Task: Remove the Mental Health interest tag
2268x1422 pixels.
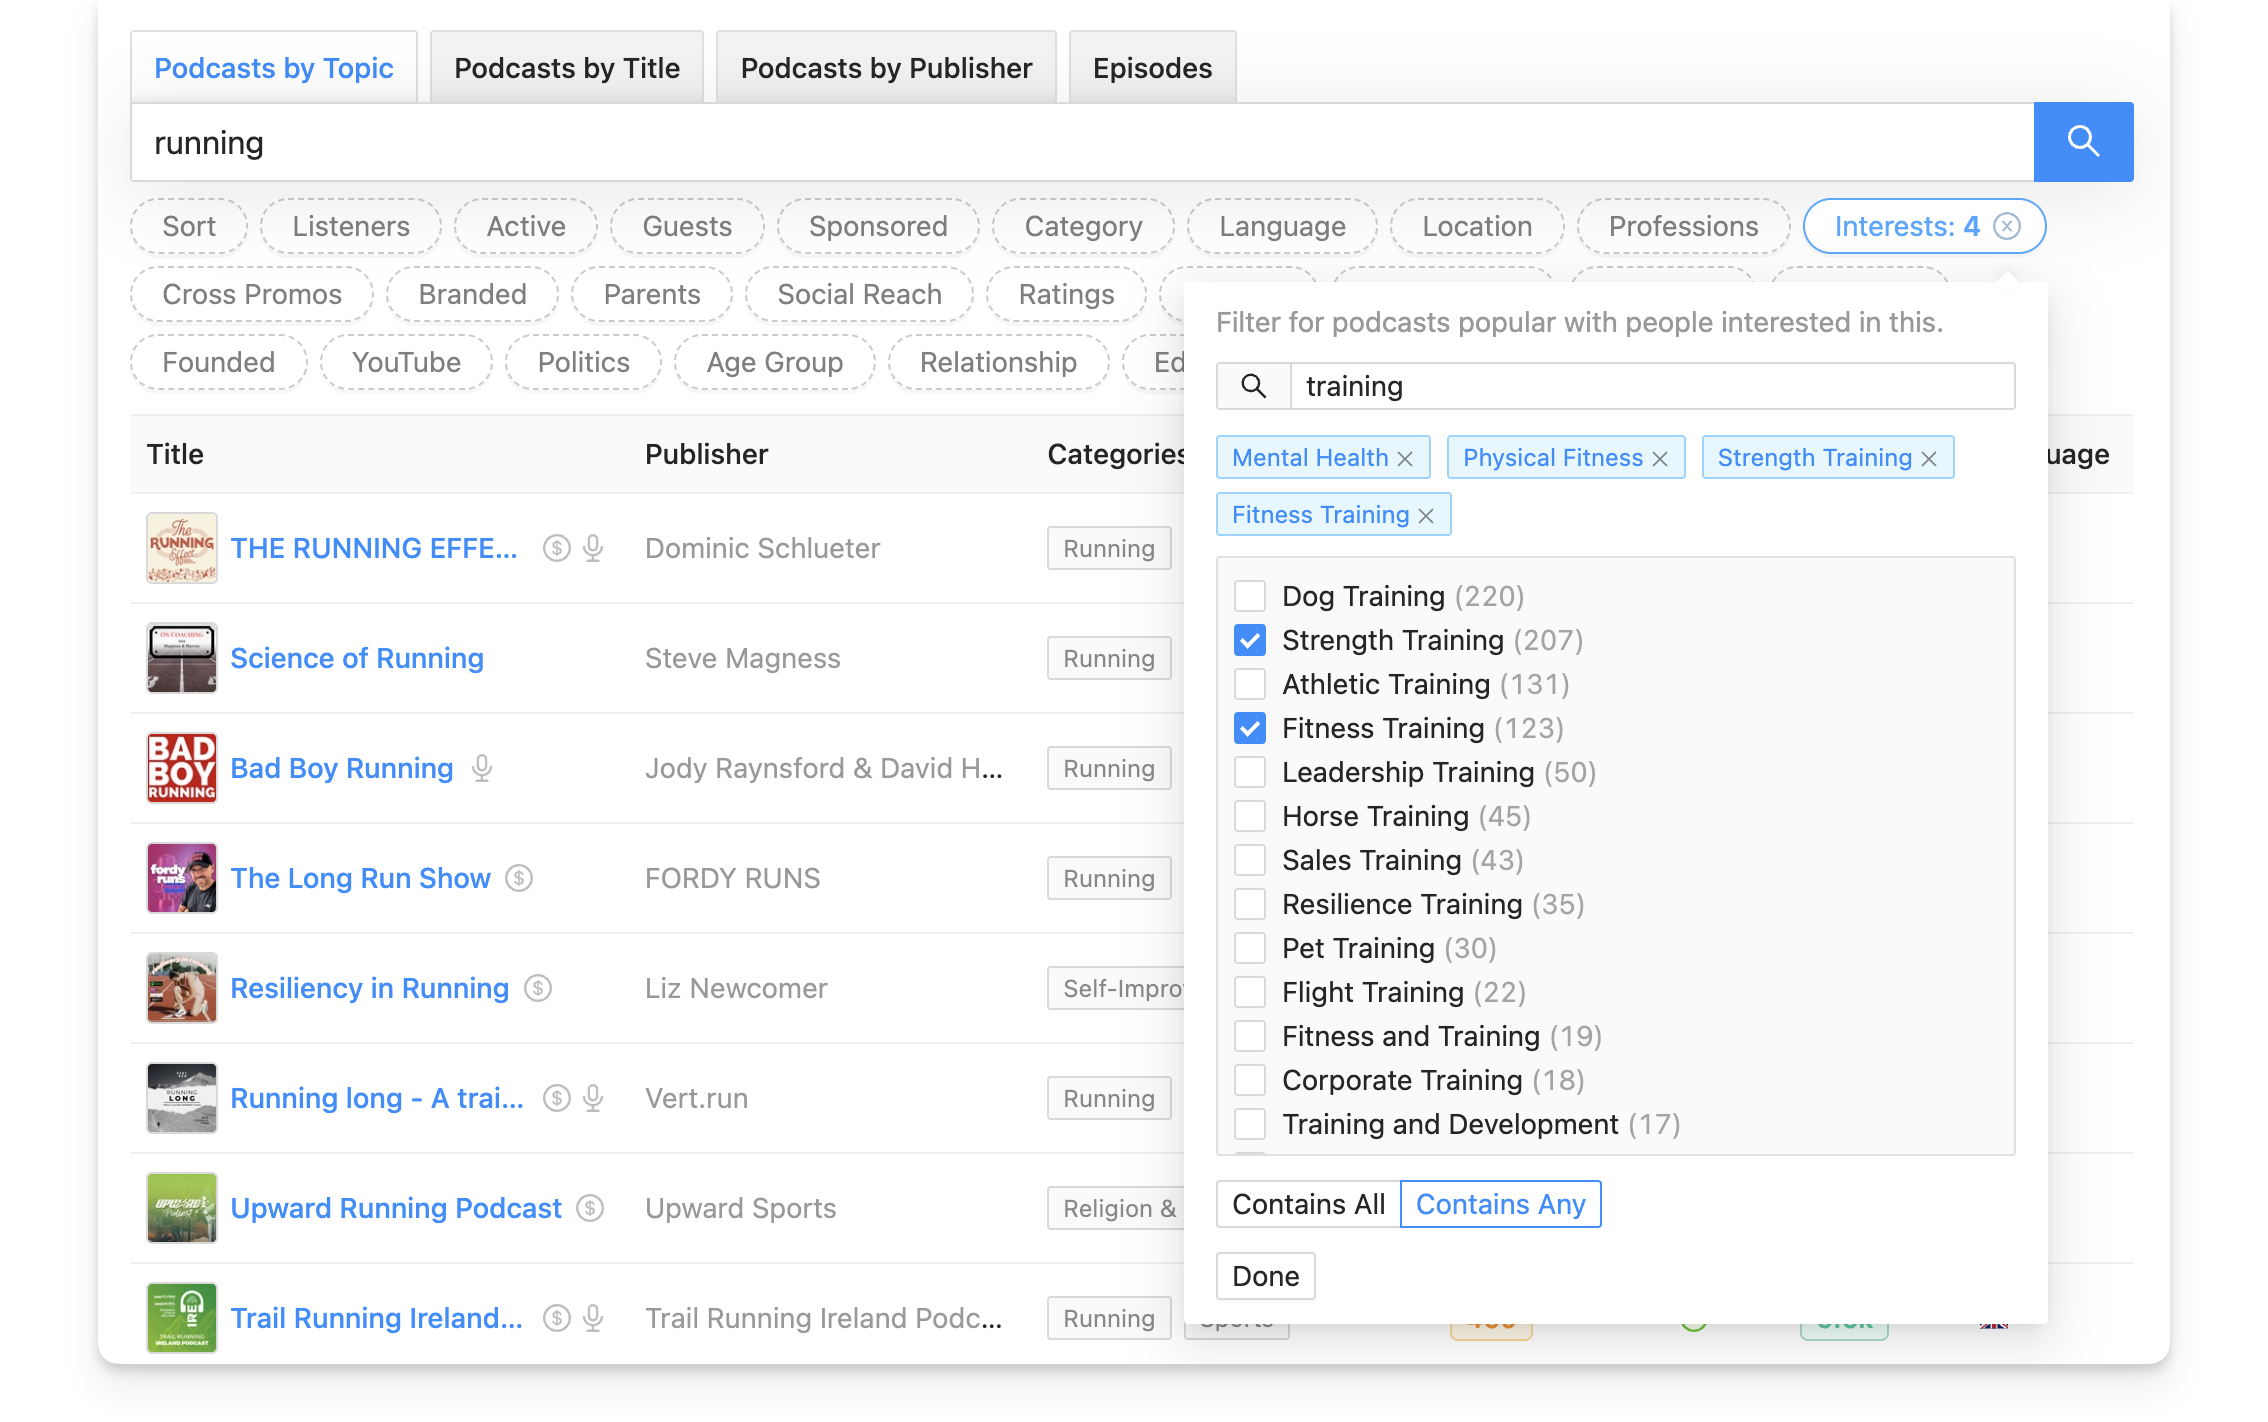Action: point(1405,458)
